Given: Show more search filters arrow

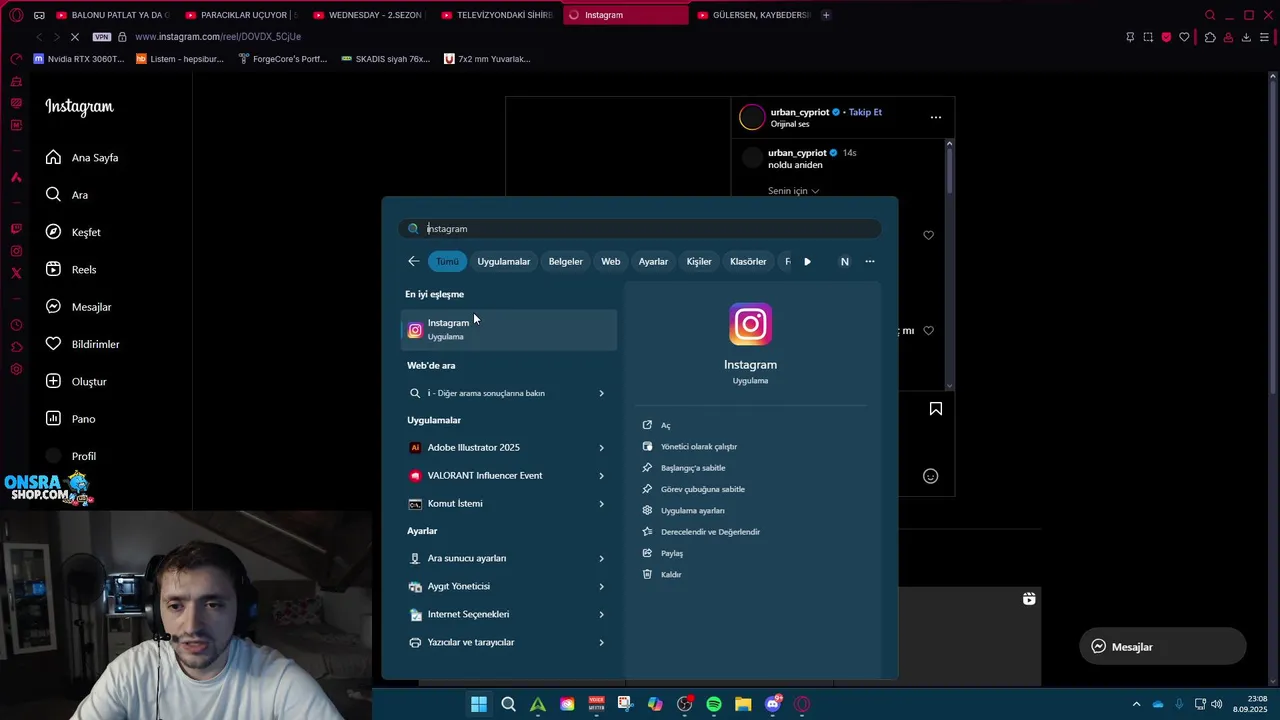Looking at the screenshot, I should 808,261.
